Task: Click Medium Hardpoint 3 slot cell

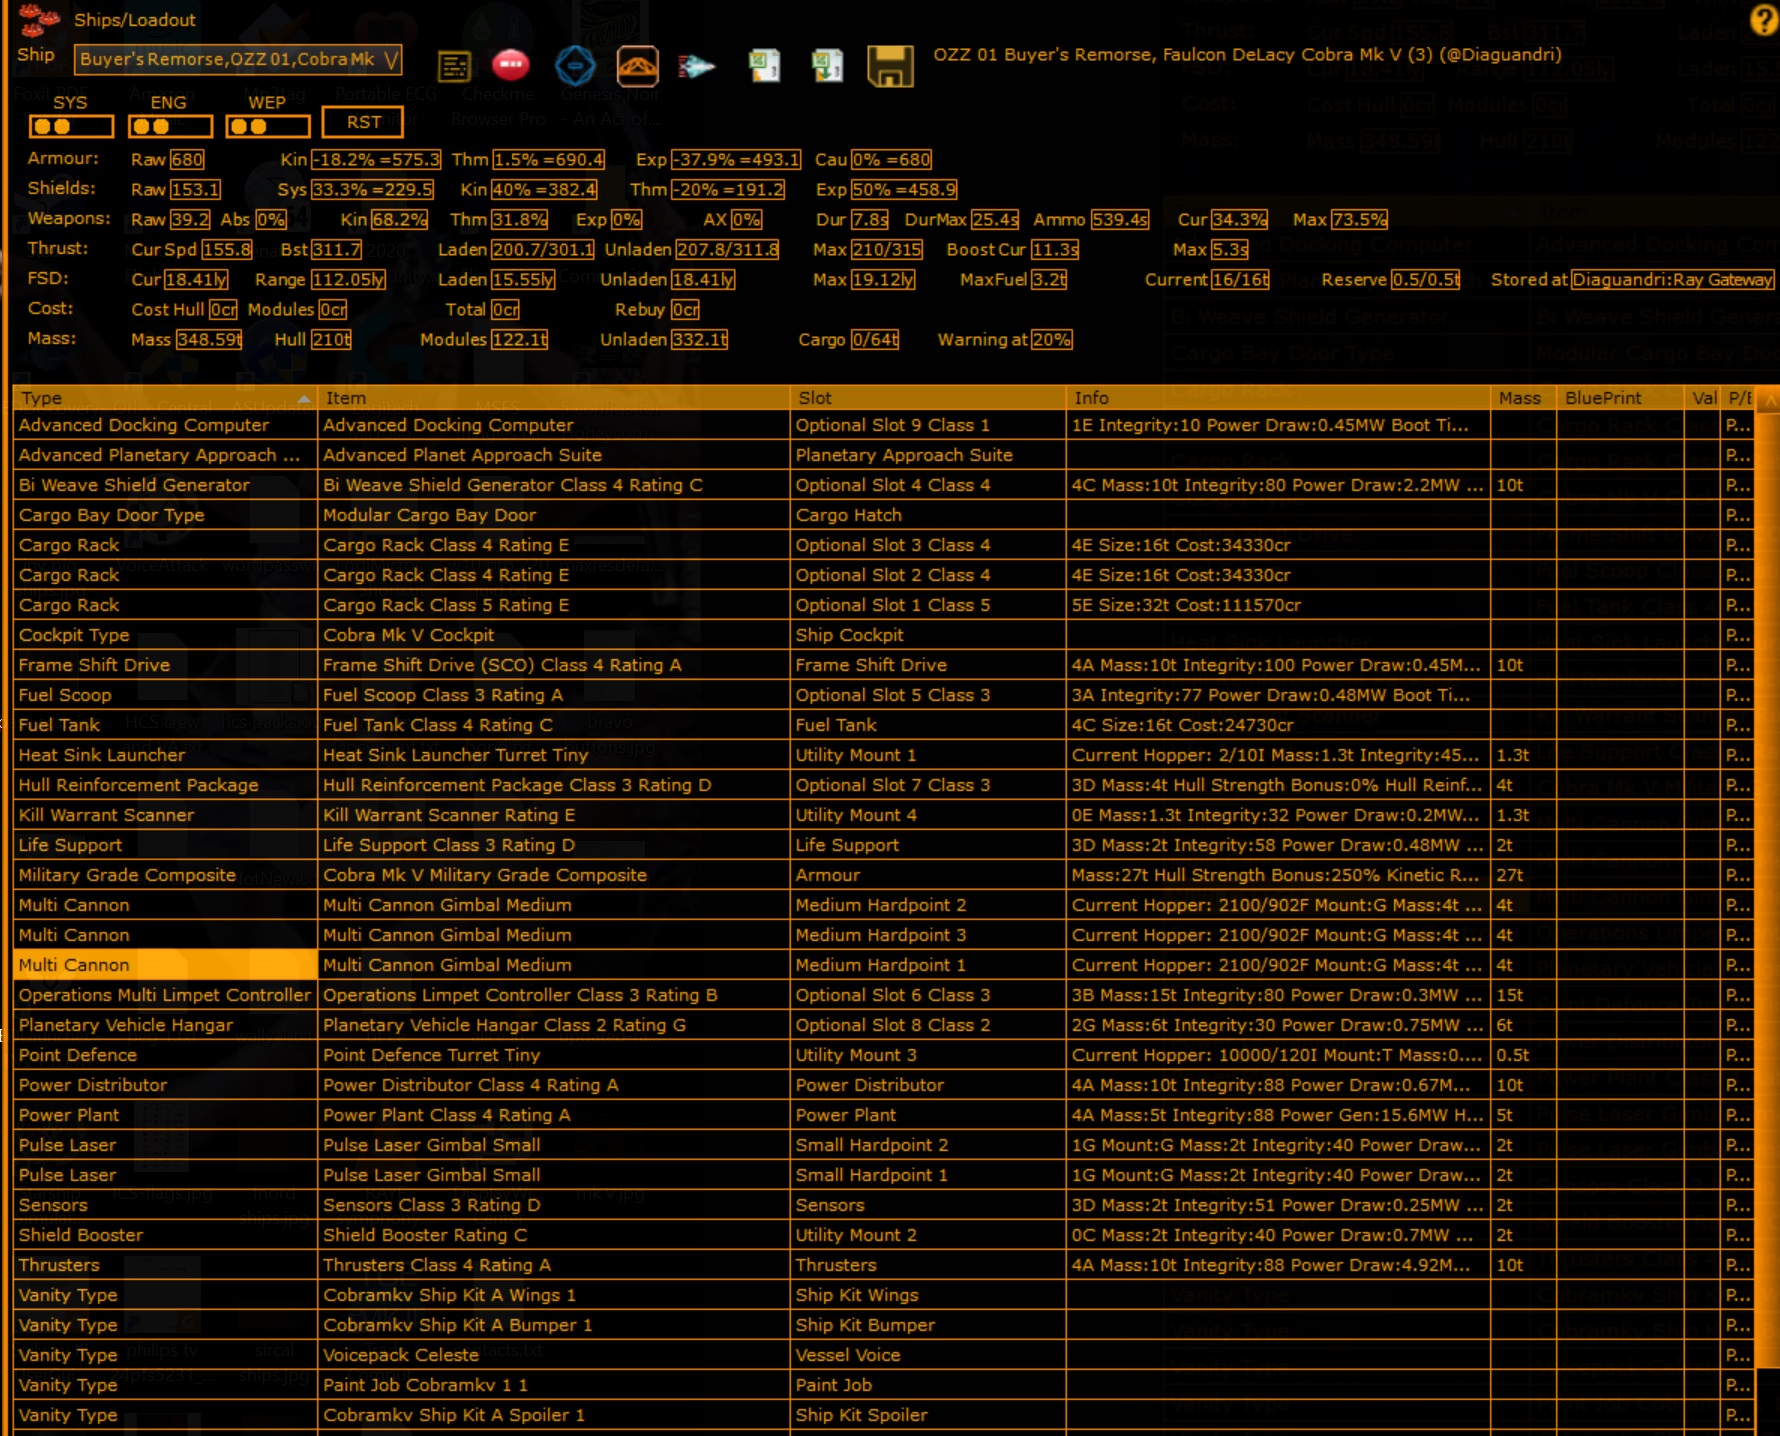Action: [928, 935]
